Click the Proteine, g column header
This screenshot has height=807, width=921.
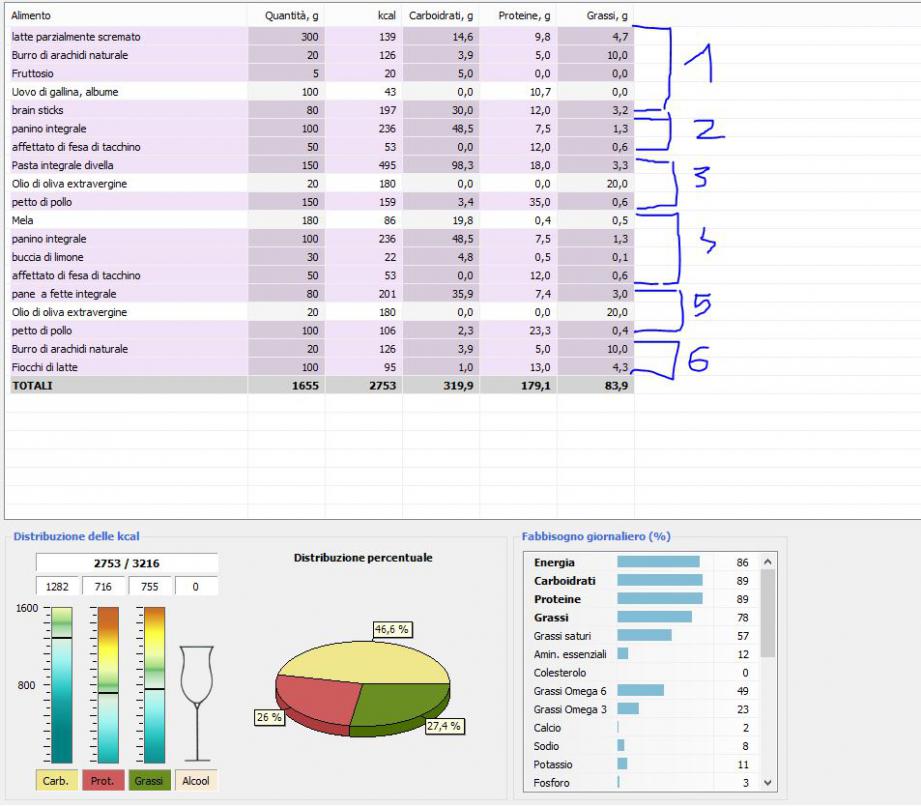pyautogui.click(x=518, y=16)
